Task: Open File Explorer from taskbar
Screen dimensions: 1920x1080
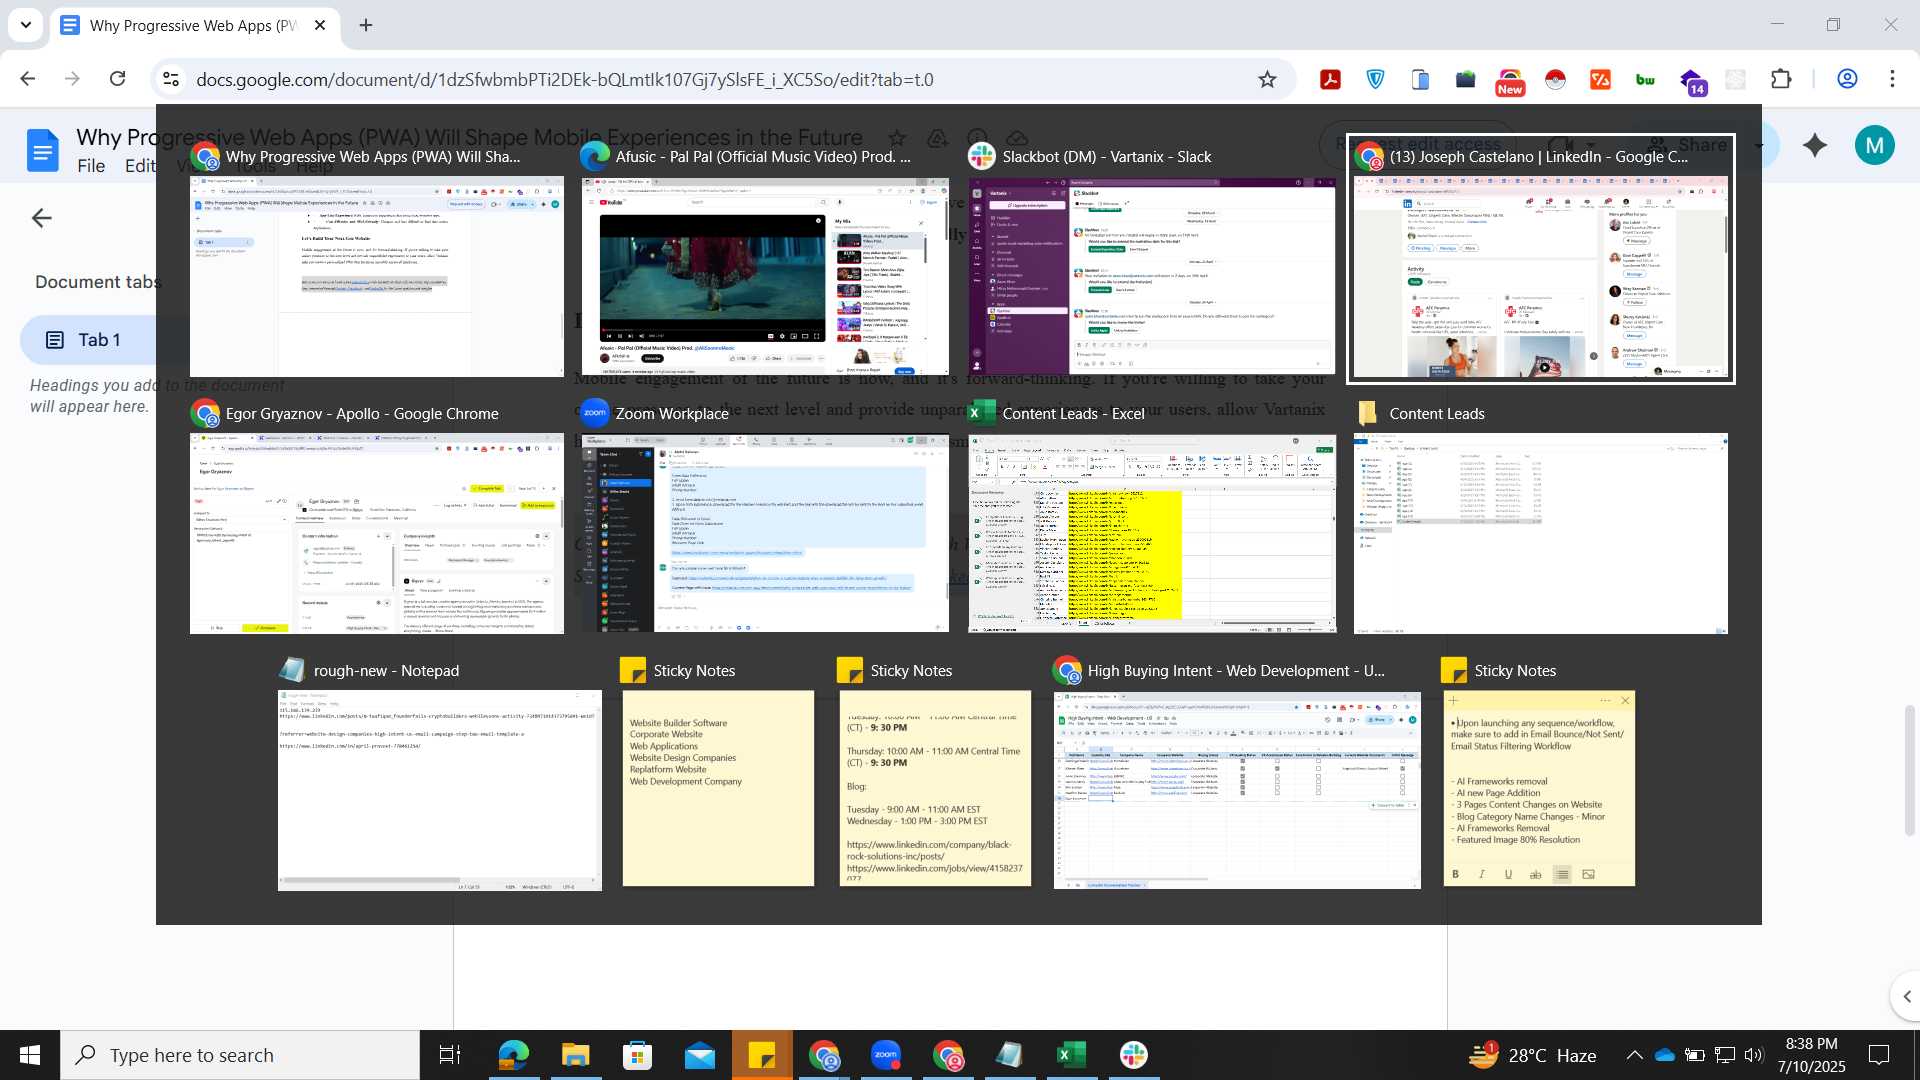Action: click(x=575, y=1055)
